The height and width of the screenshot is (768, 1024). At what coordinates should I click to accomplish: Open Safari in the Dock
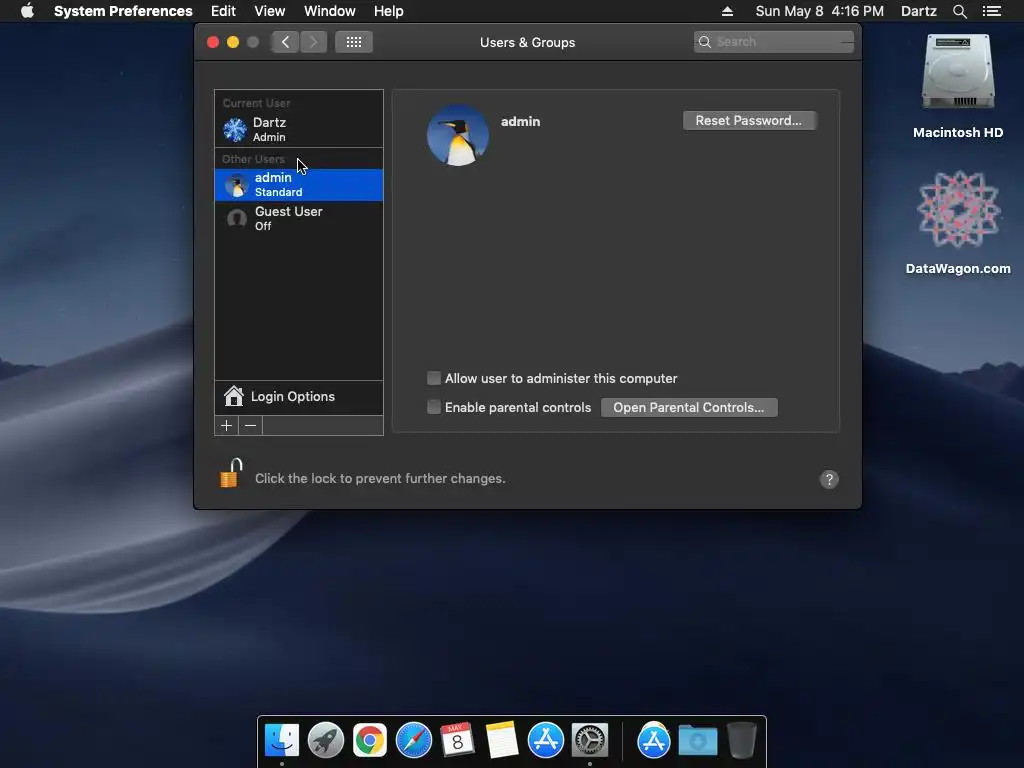pos(414,740)
